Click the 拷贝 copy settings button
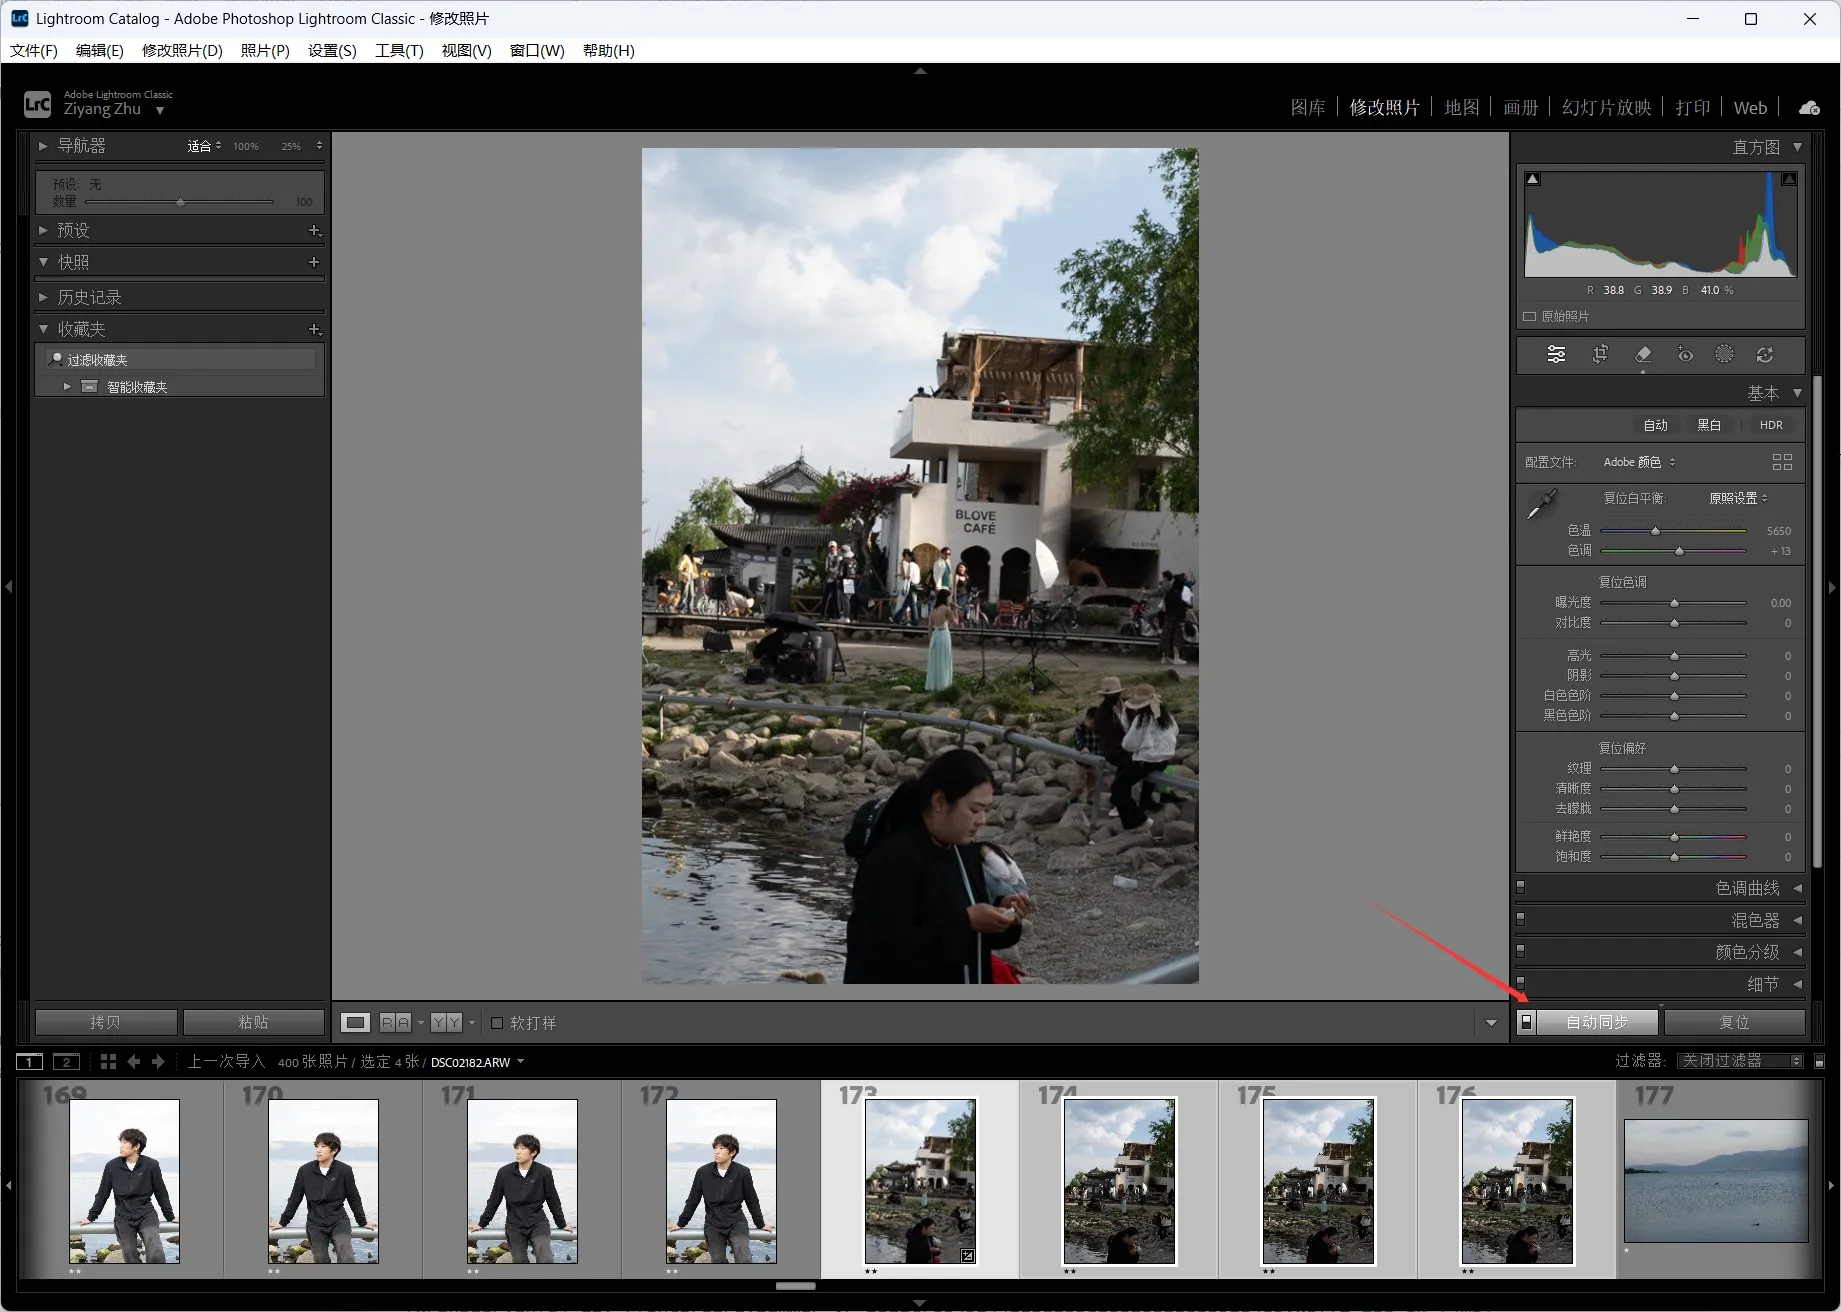The image size is (1841, 1312). (106, 1022)
